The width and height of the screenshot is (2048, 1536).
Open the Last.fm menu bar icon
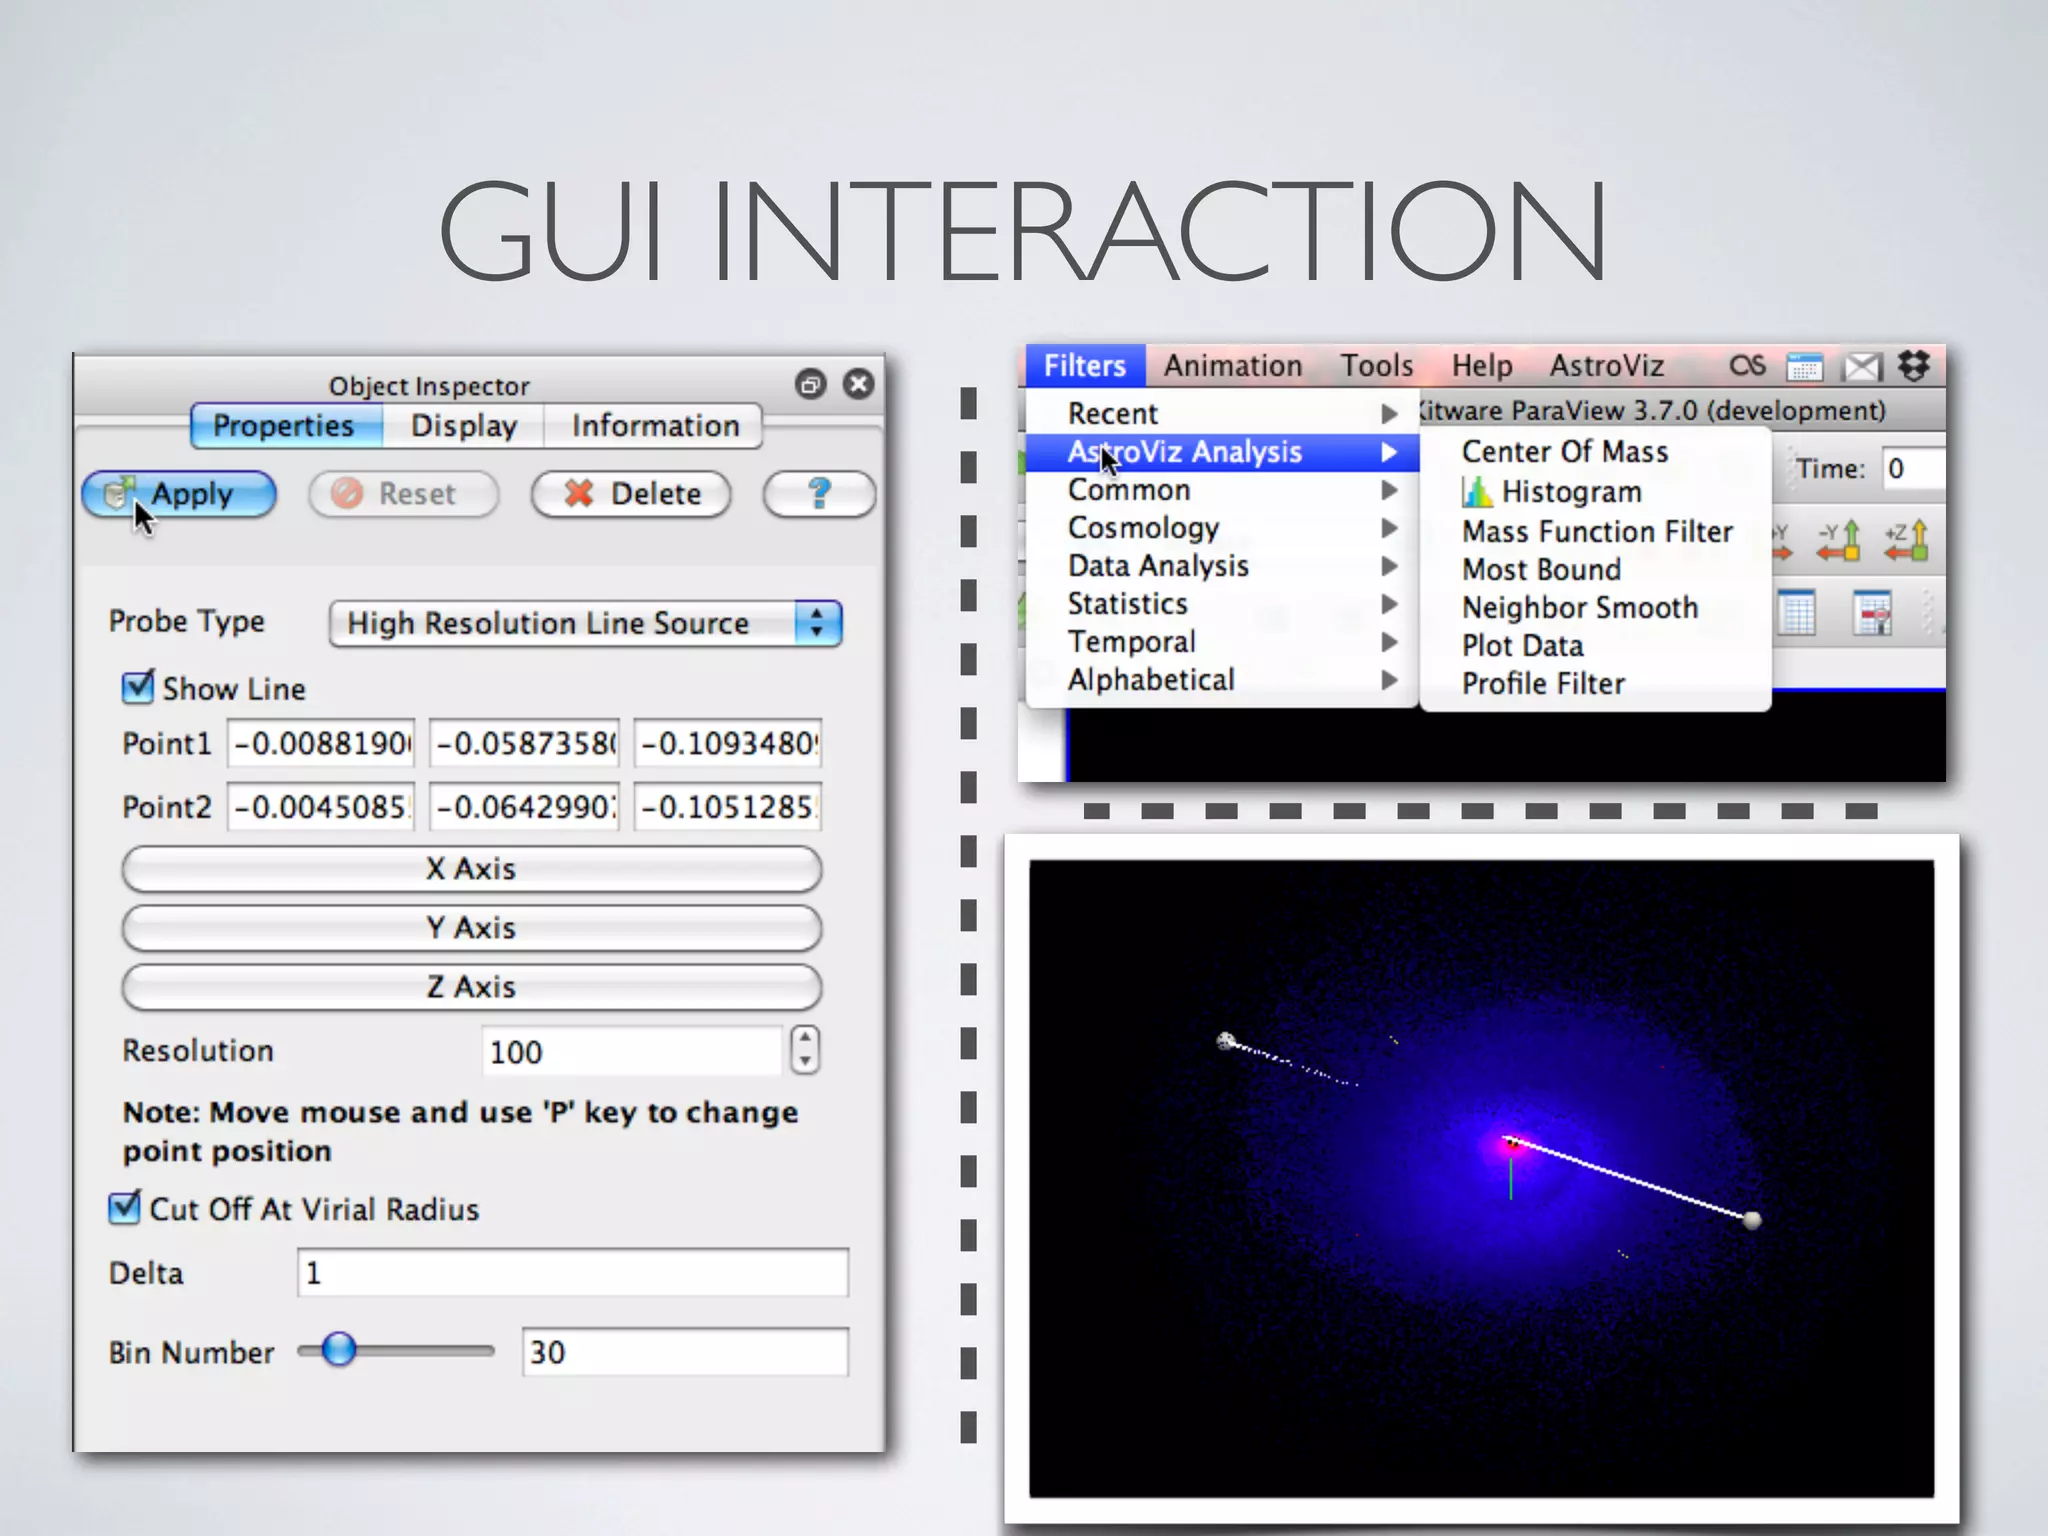coord(1747,366)
